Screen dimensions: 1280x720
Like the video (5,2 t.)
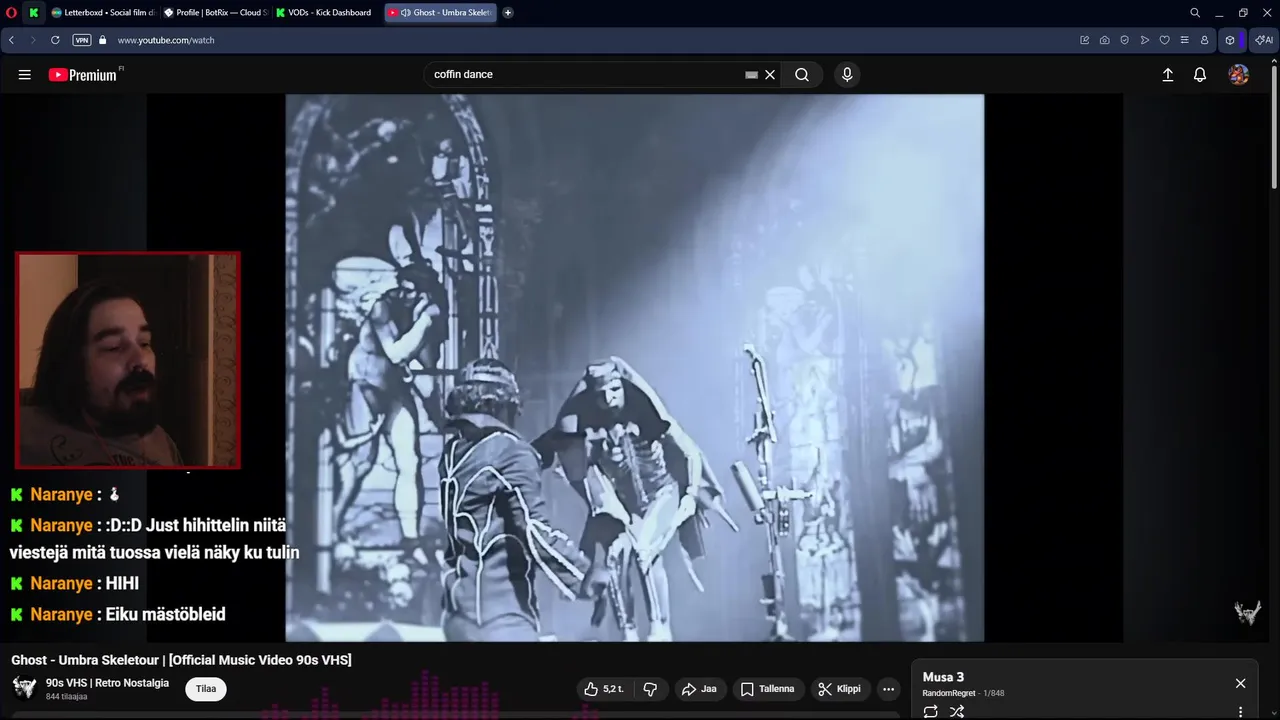(604, 689)
